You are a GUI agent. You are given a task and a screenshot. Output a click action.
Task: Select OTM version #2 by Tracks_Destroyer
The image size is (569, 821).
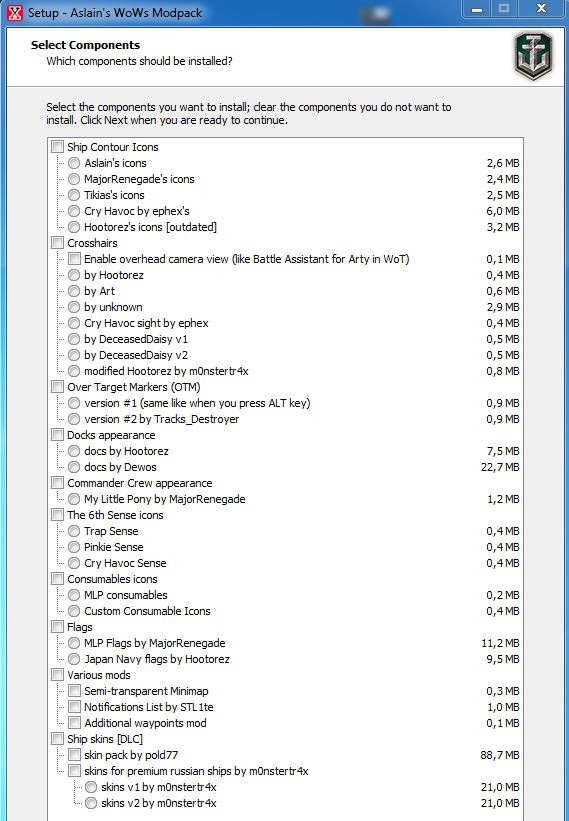74,419
